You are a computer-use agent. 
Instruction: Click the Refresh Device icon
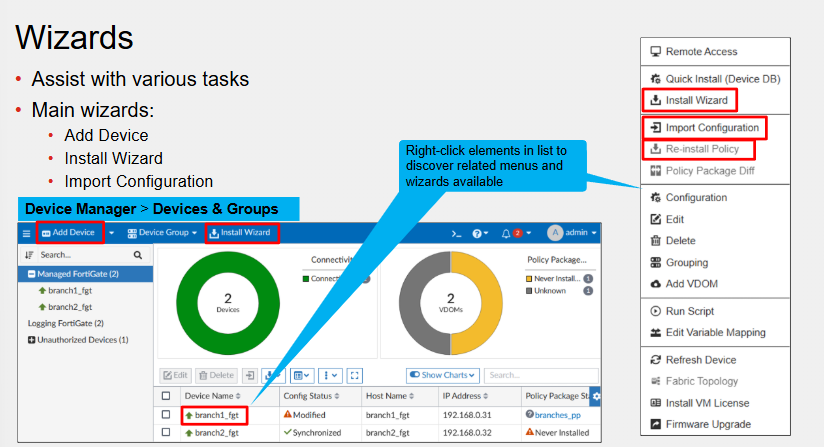pos(655,360)
